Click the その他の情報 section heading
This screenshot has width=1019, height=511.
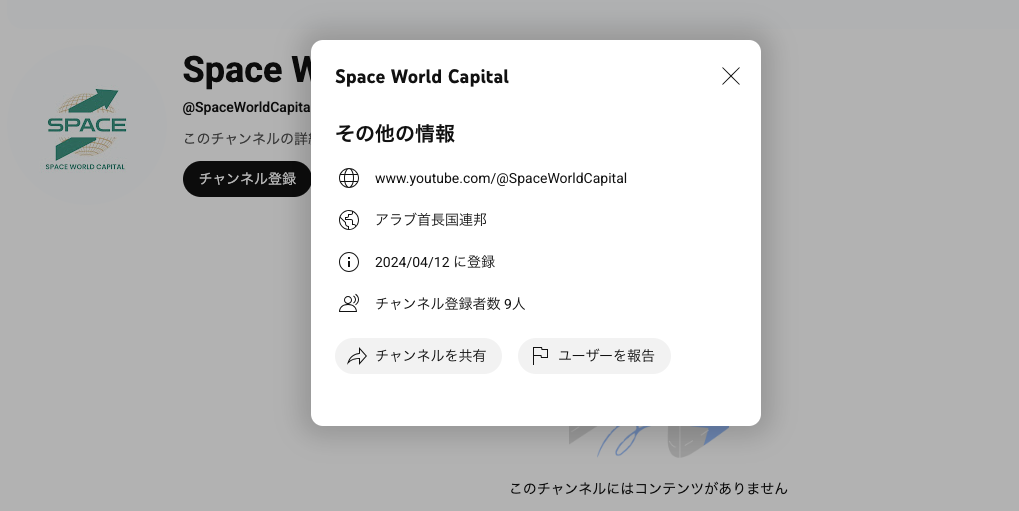(395, 134)
